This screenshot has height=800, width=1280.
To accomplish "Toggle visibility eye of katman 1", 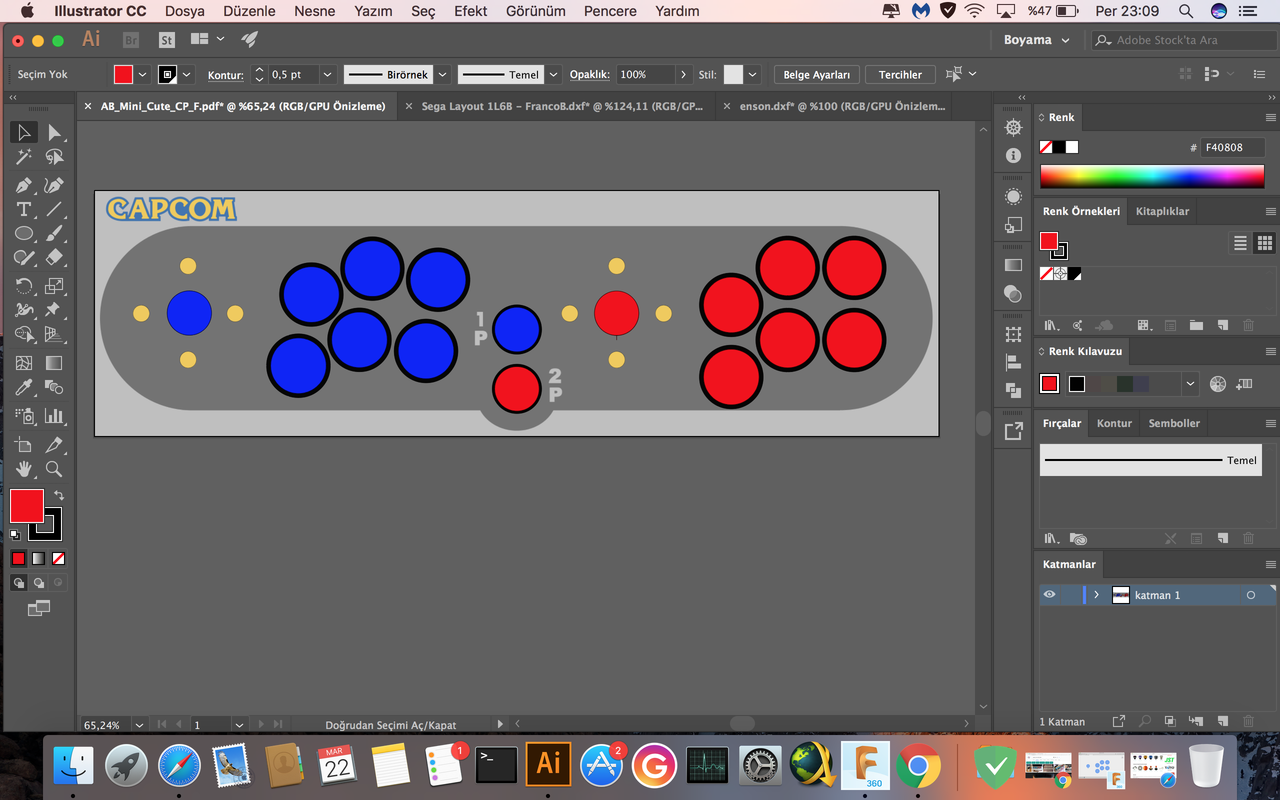I will point(1049,595).
